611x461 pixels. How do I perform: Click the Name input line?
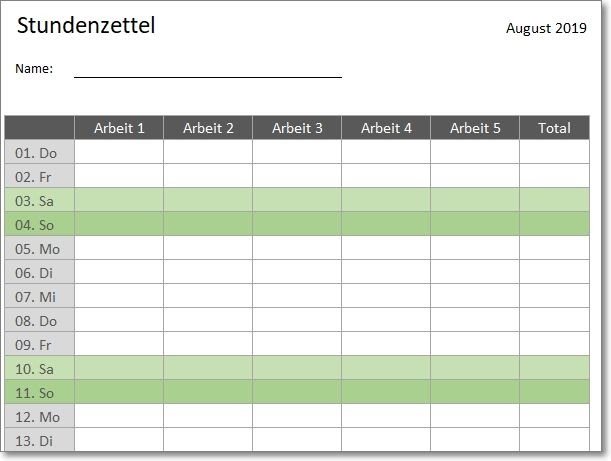coord(208,70)
